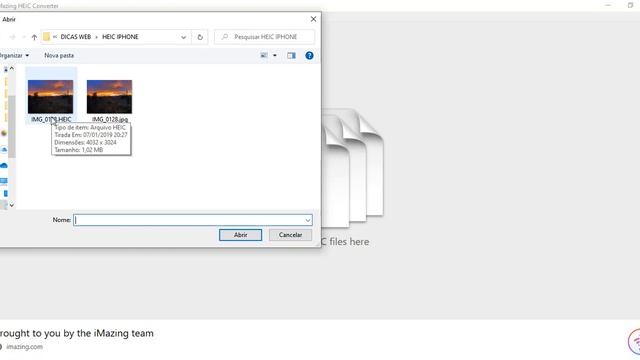The width and height of the screenshot is (640, 360).
Task: Open the imazing.com link
Action: tap(24, 347)
